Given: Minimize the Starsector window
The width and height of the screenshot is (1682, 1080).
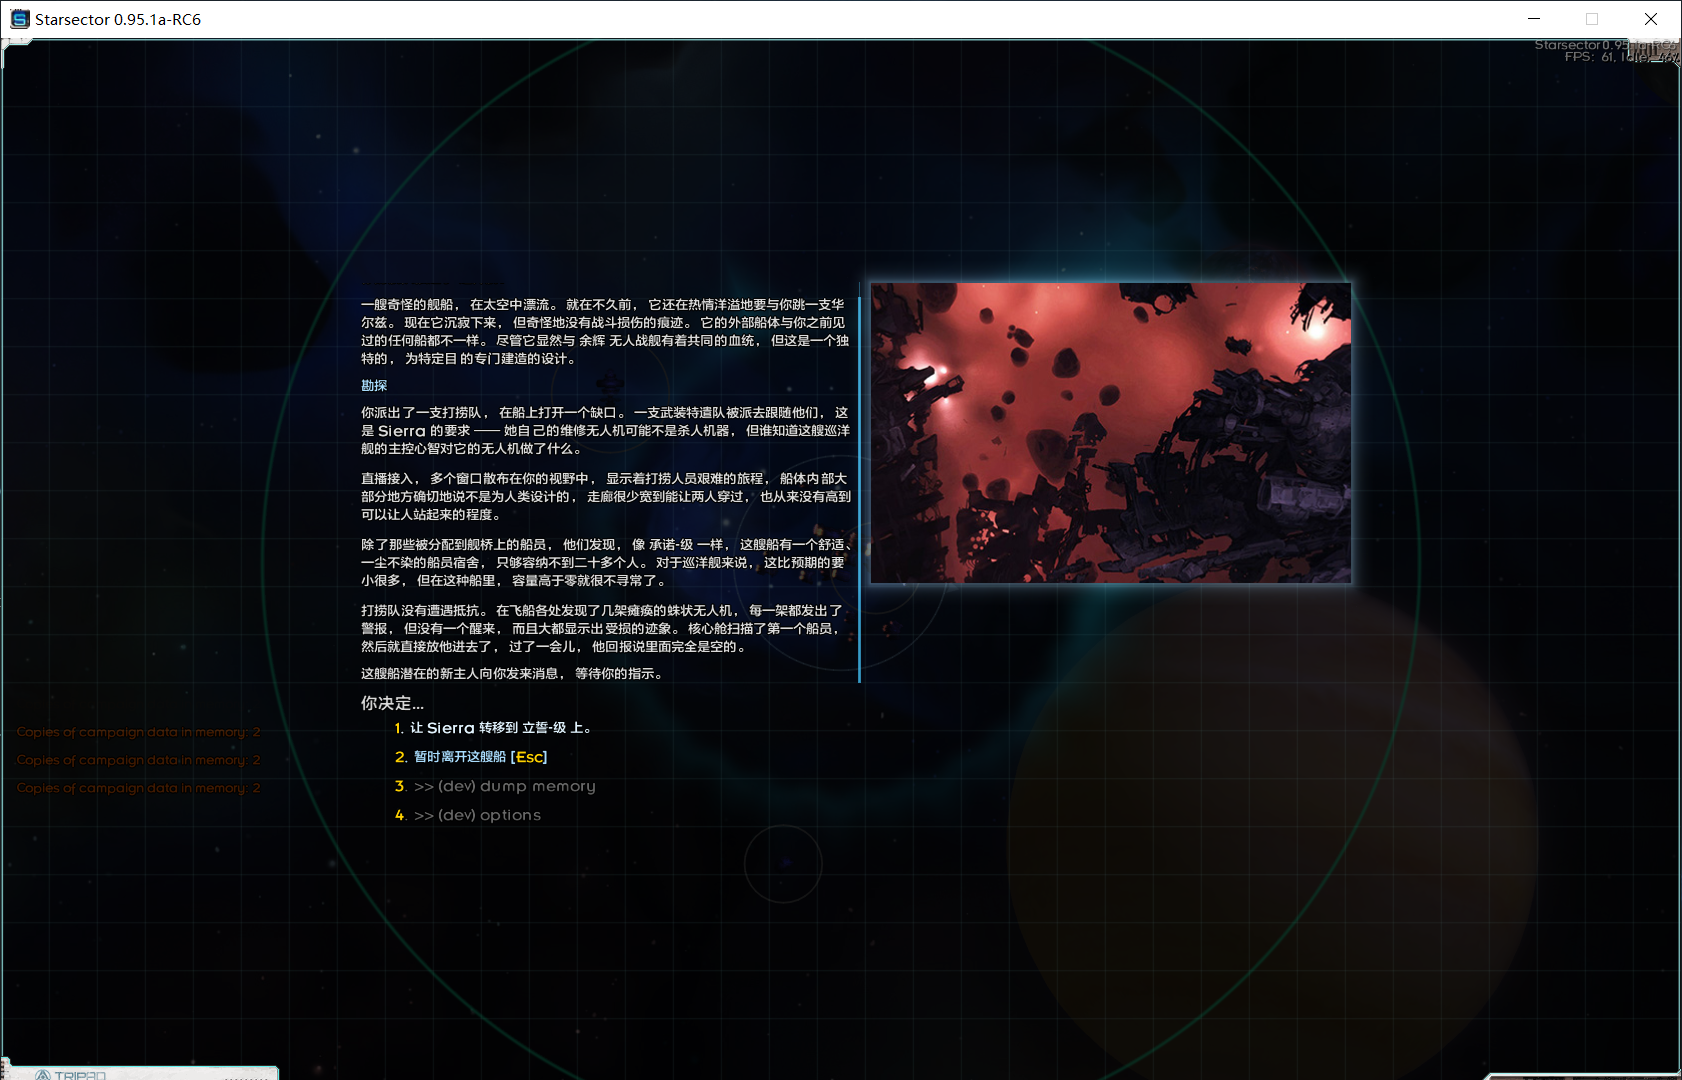Looking at the screenshot, I should [x=1534, y=19].
